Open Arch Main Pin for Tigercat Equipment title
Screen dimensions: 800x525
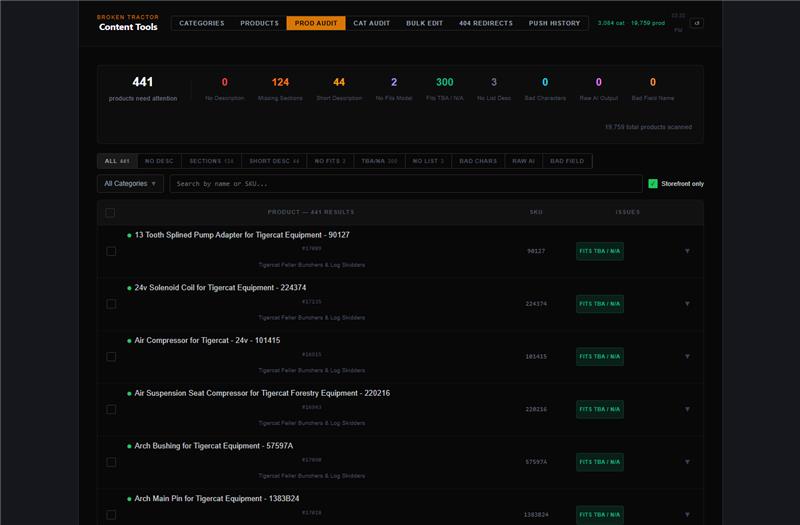click(x=216, y=498)
